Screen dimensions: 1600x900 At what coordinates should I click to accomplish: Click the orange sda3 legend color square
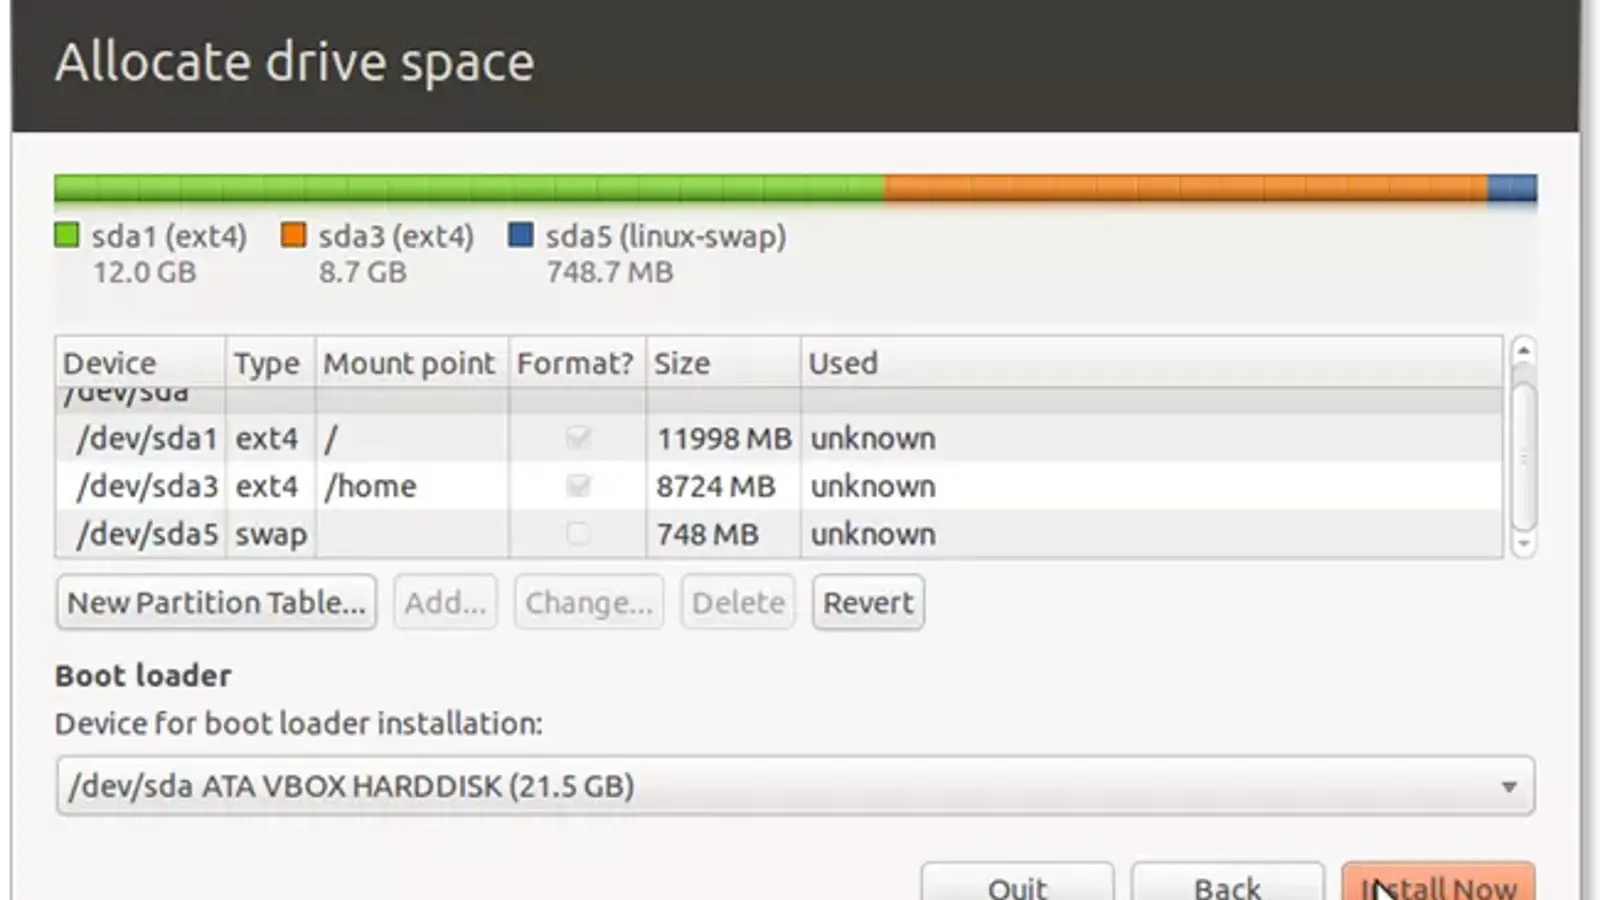[293, 236]
